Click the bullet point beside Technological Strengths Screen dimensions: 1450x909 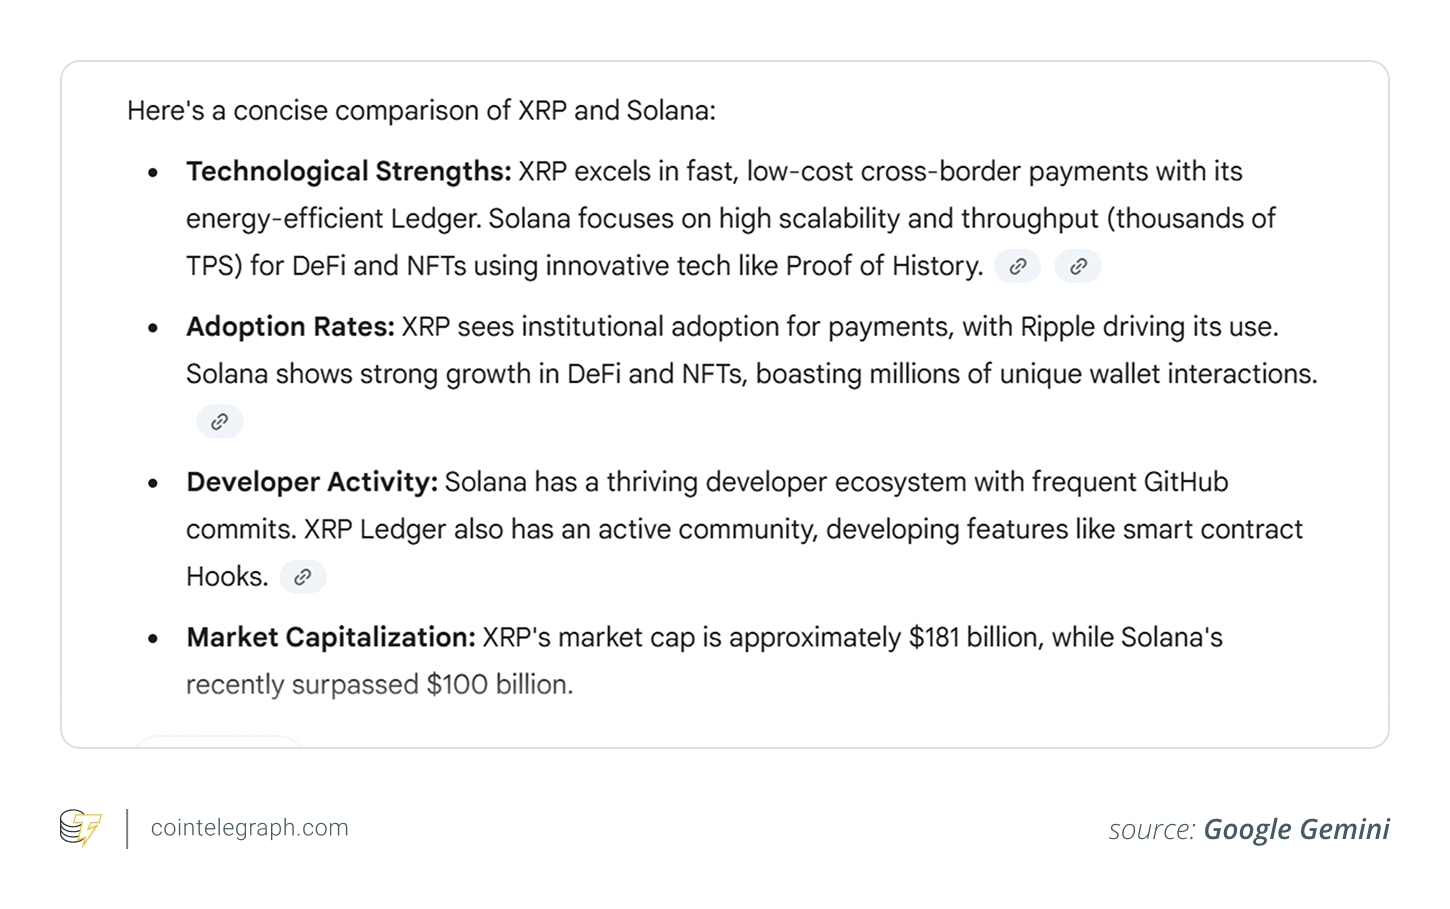click(x=153, y=173)
